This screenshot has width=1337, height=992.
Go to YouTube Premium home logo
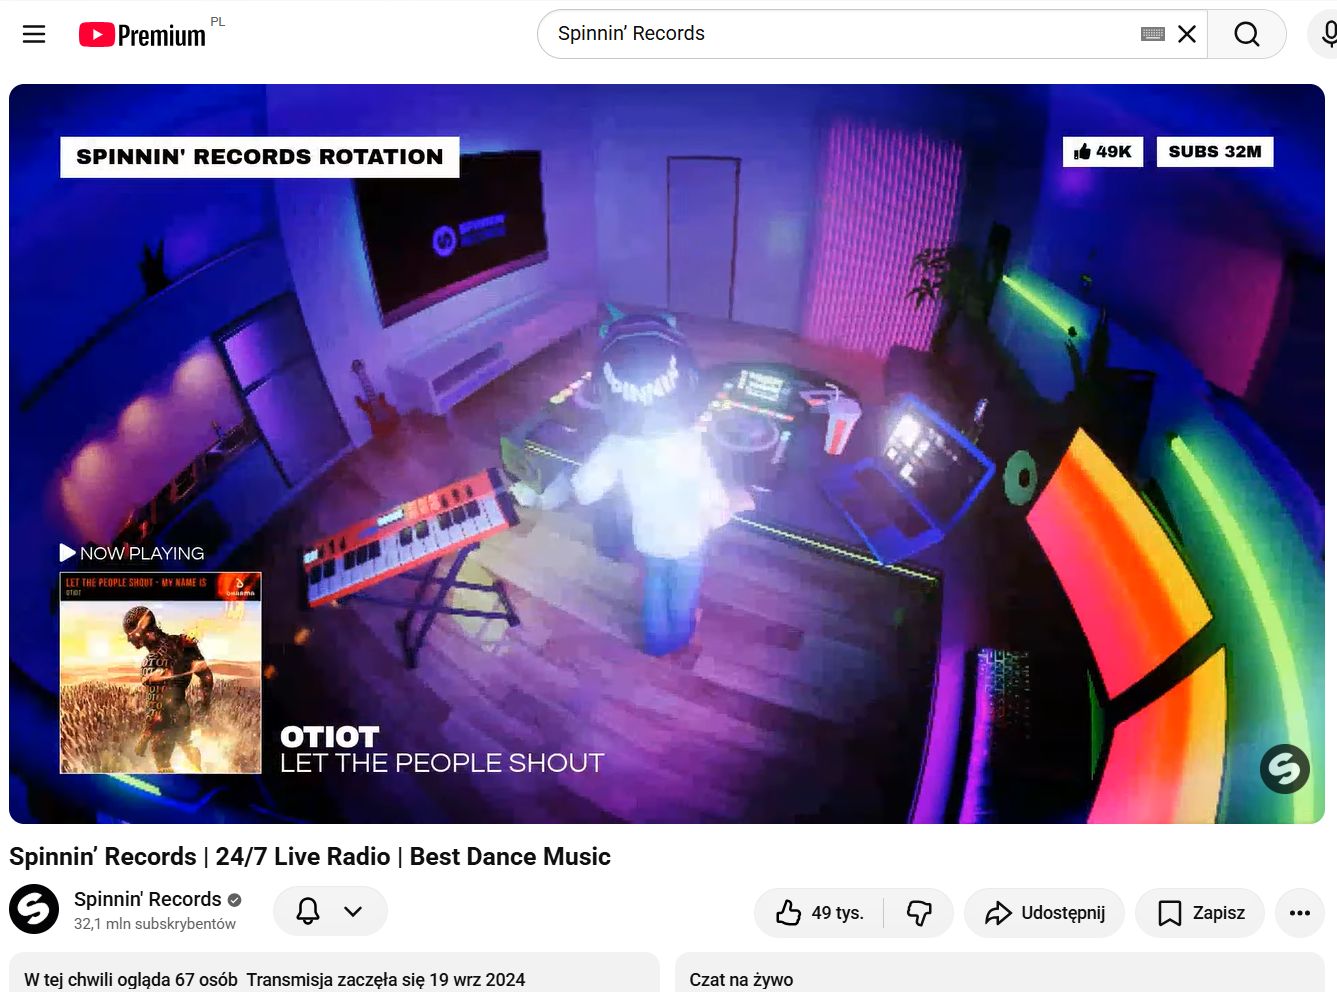pos(142,35)
